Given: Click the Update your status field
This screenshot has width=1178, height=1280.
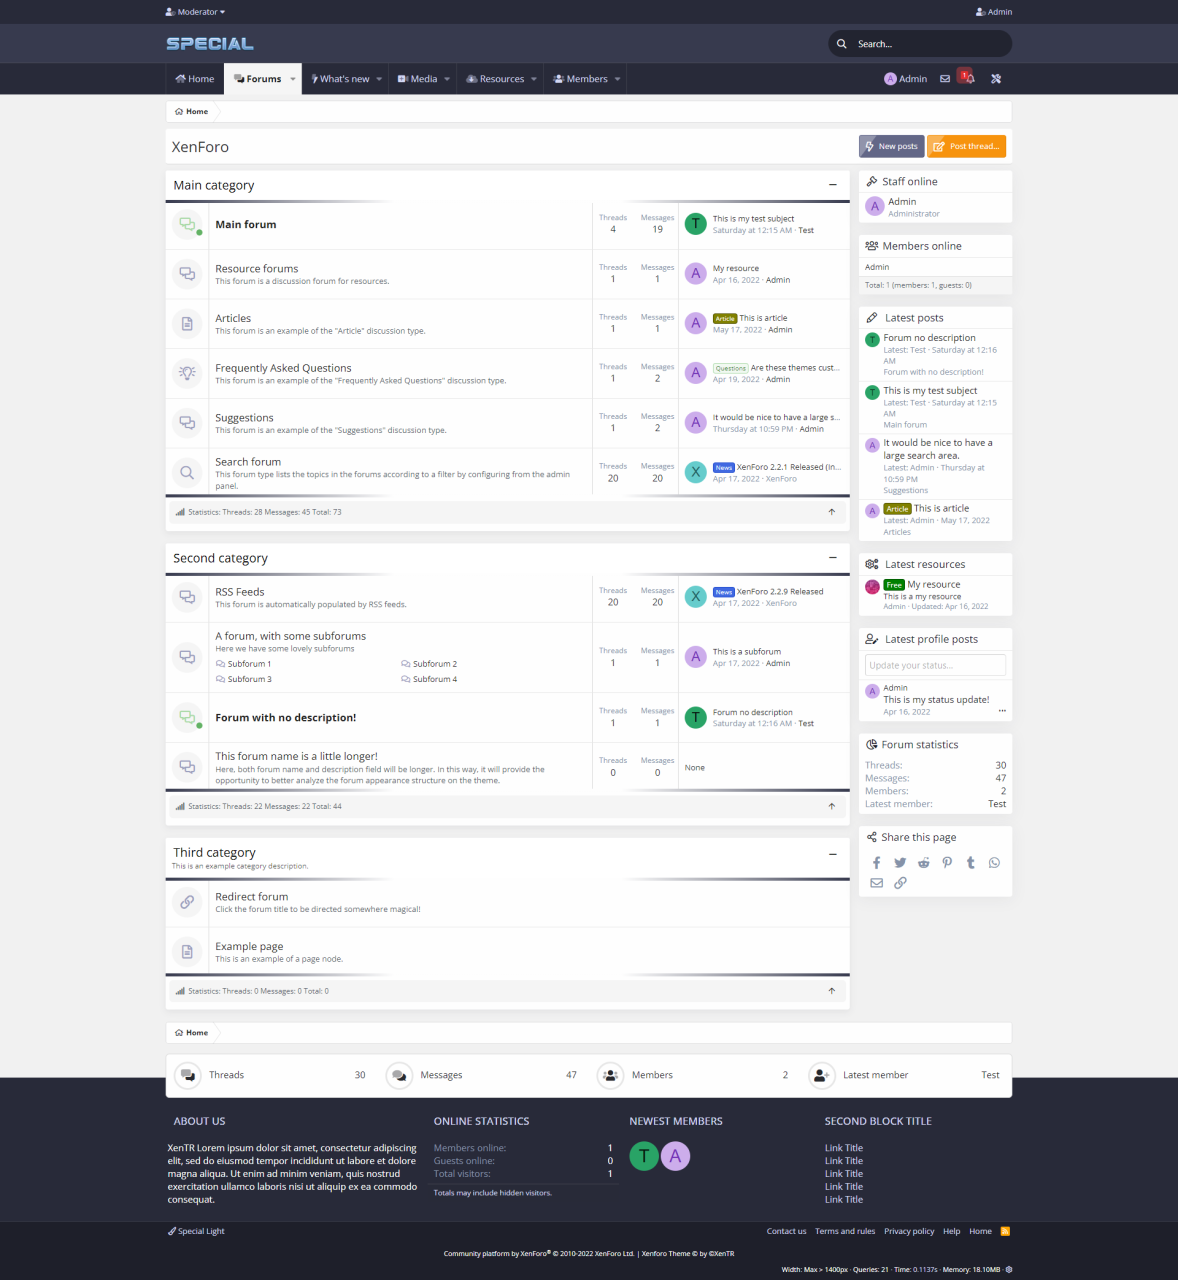Looking at the screenshot, I should tap(935, 665).
